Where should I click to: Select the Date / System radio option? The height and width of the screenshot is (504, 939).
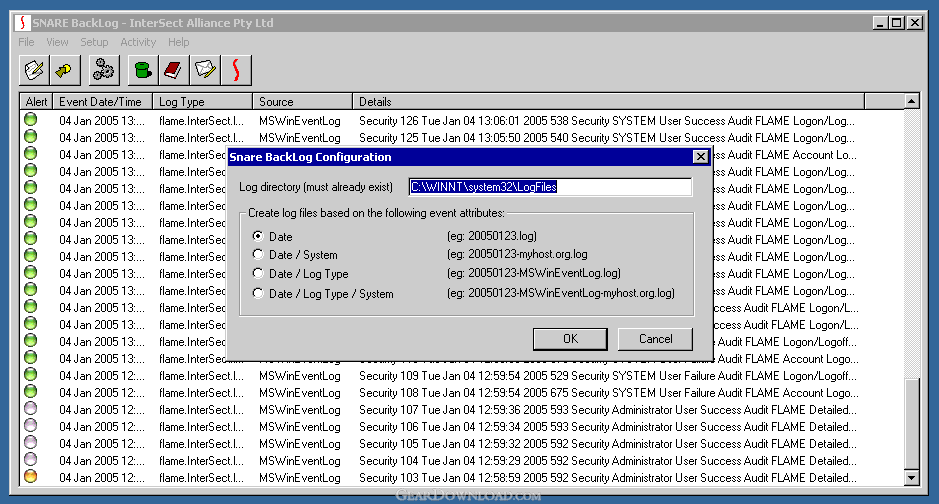(x=258, y=255)
